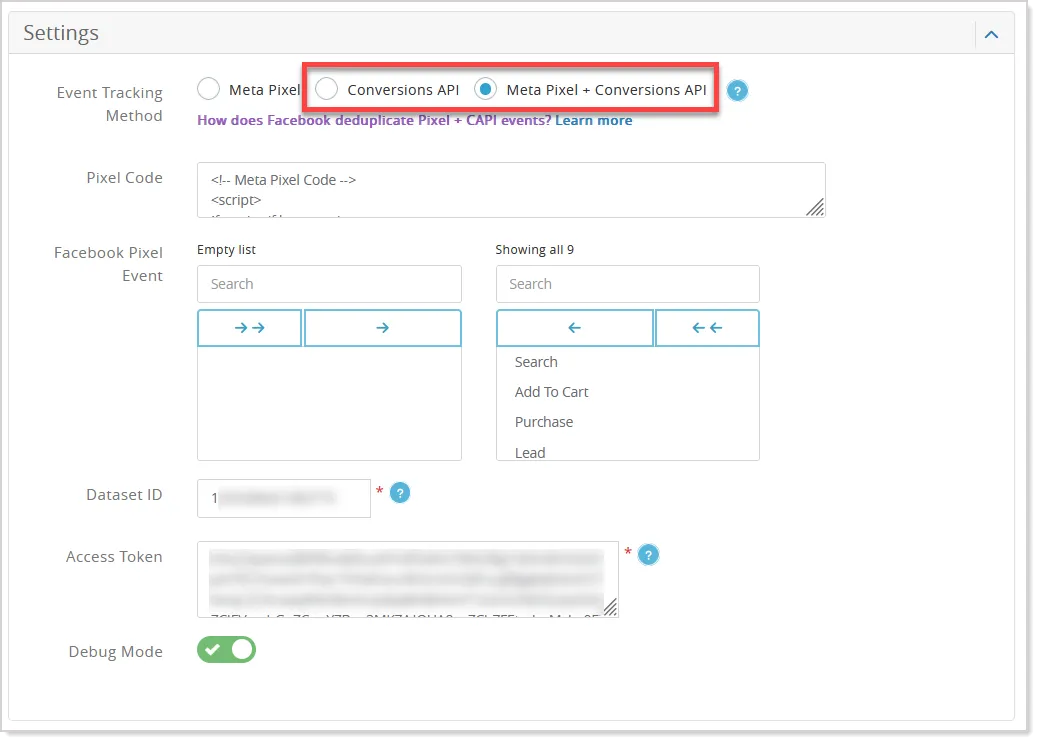Screen dimensions: 1038x742
Task: Grab the Access Token textarea resize handle
Action: point(610,607)
